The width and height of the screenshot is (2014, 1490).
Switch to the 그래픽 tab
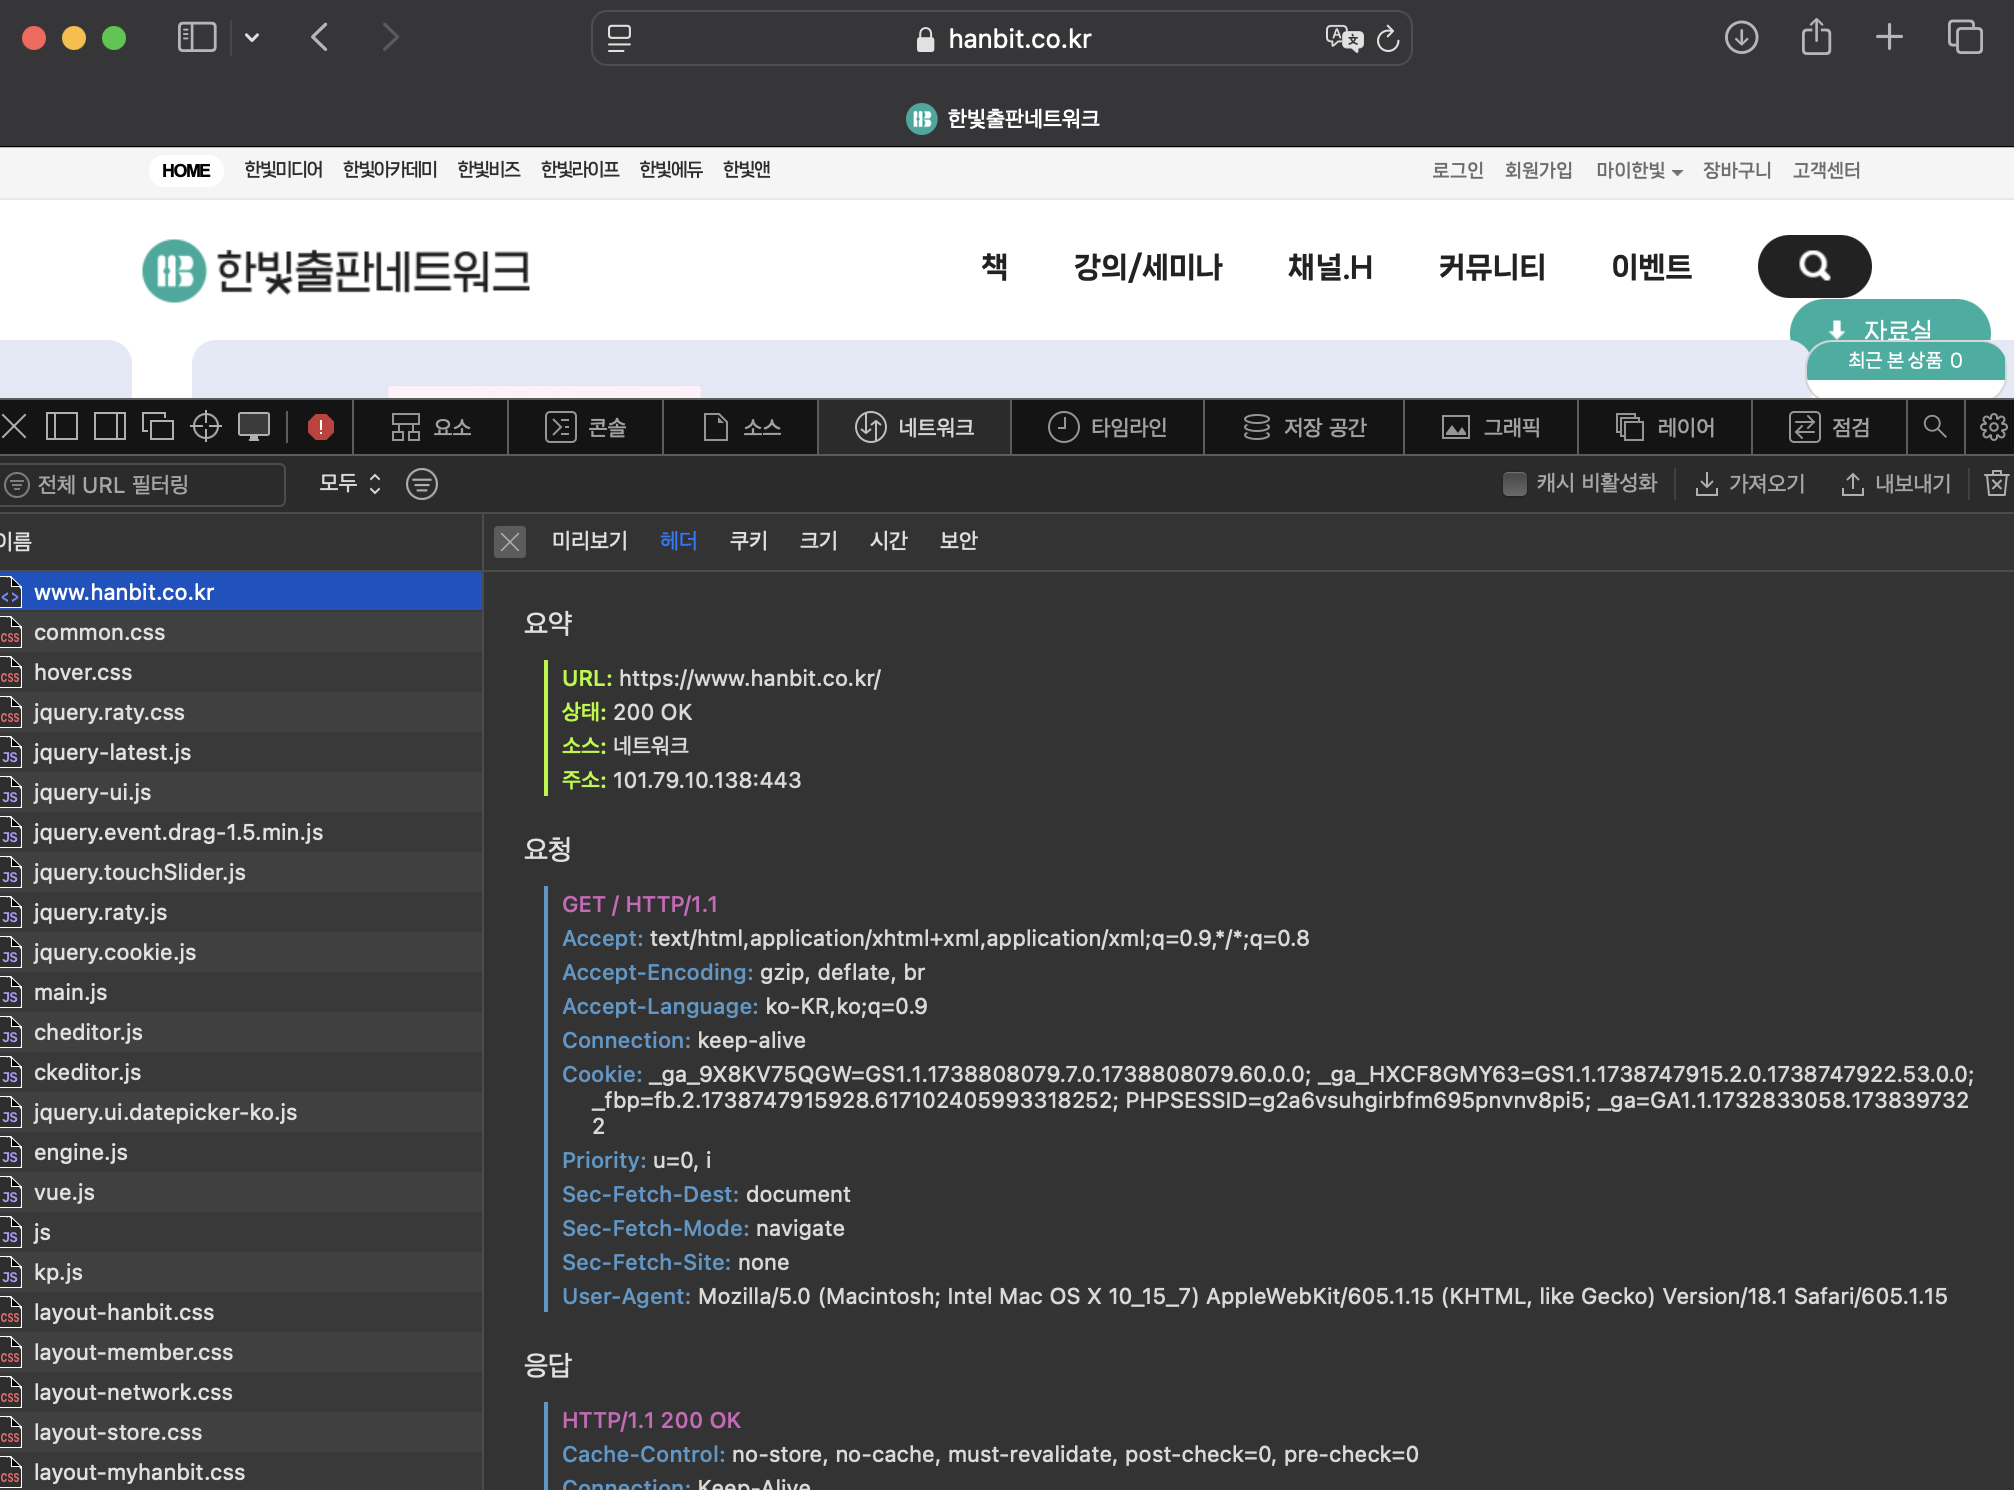click(1491, 427)
